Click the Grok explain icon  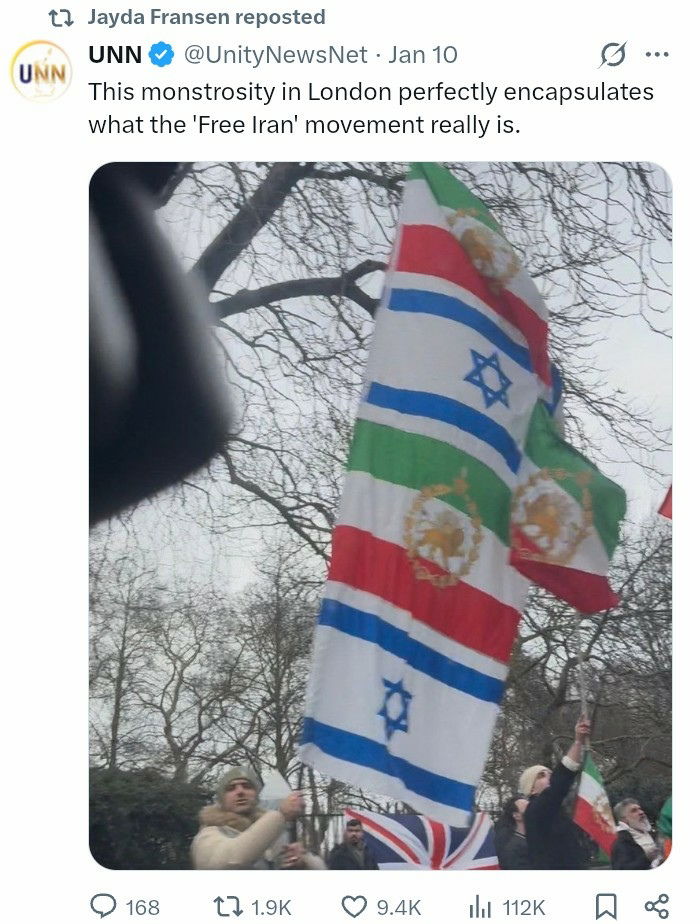(x=613, y=54)
